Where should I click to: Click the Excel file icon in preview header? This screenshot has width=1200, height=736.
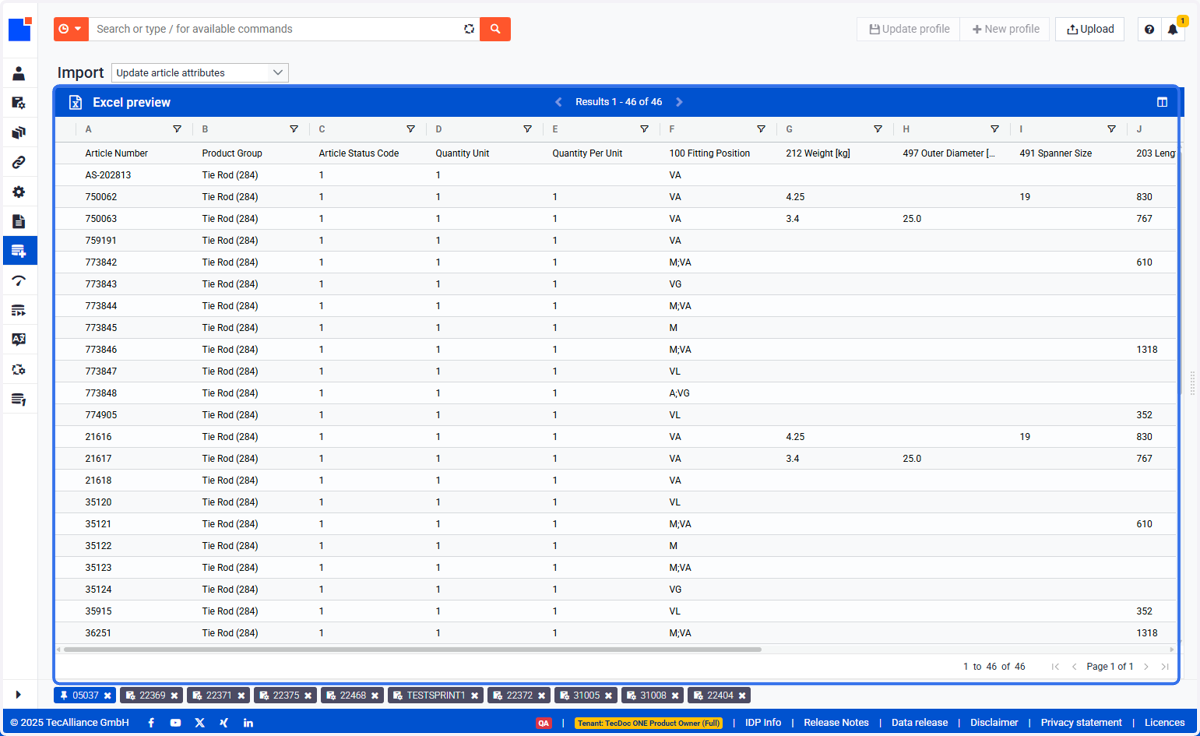tap(75, 102)
